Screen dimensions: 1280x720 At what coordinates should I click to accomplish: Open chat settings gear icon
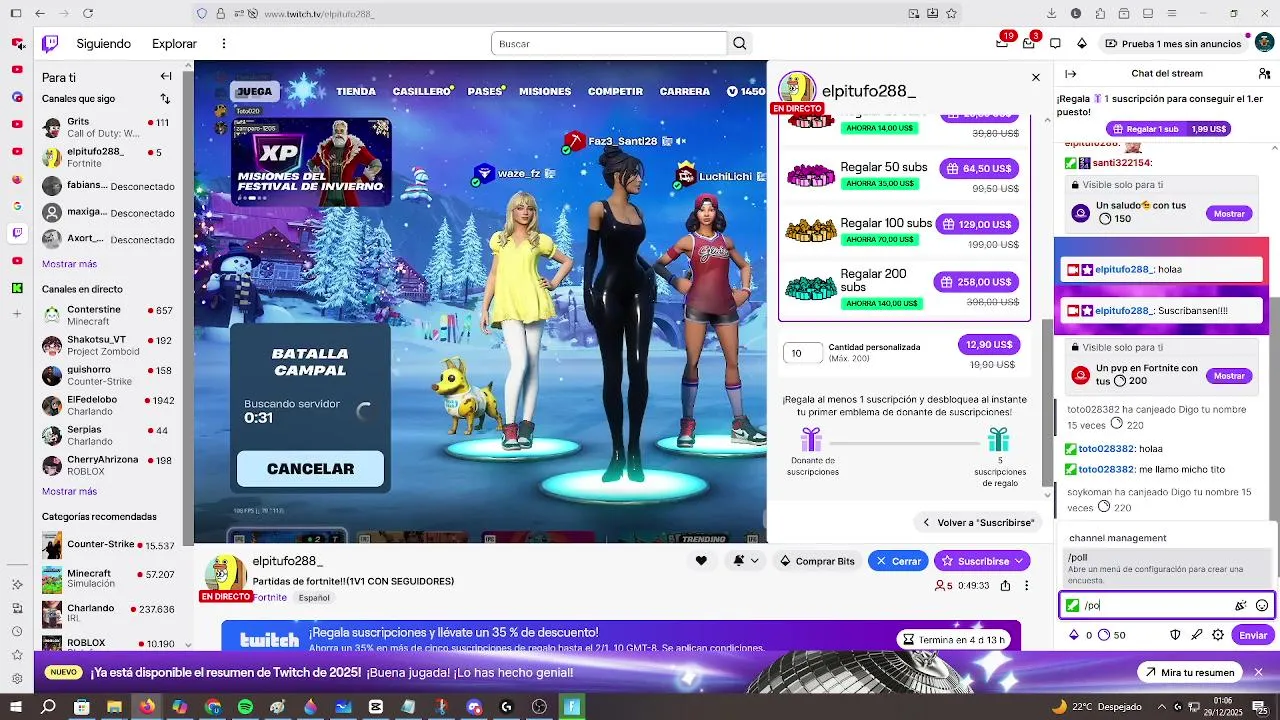pos(1218,635)
